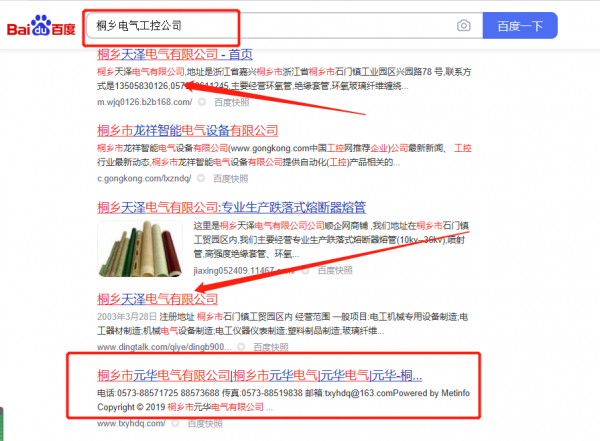Open 桐乡市元华电气有限公司 result title
Screen dimensions: 600x441
tap(259, 376)
